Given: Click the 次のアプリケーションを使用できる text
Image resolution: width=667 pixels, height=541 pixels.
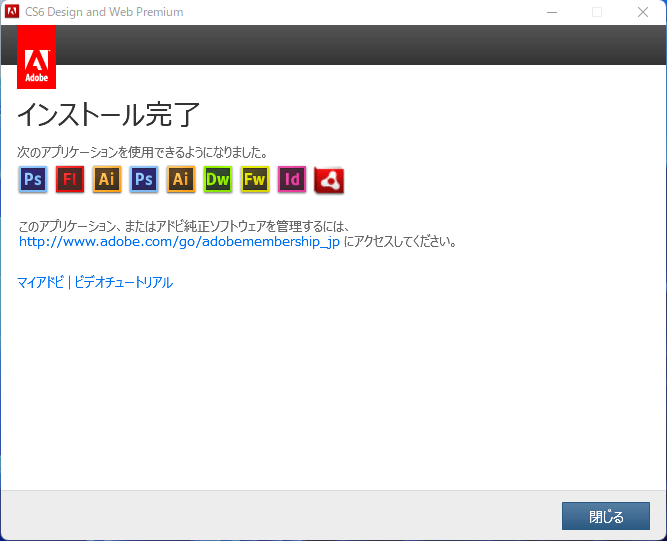Looking at the screenshot, I should (x=143, y=152).
